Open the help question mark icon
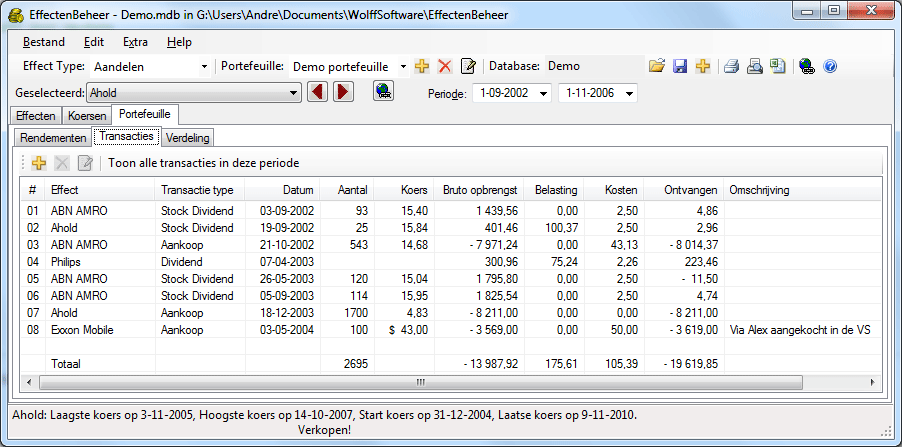 coord(829,67)
